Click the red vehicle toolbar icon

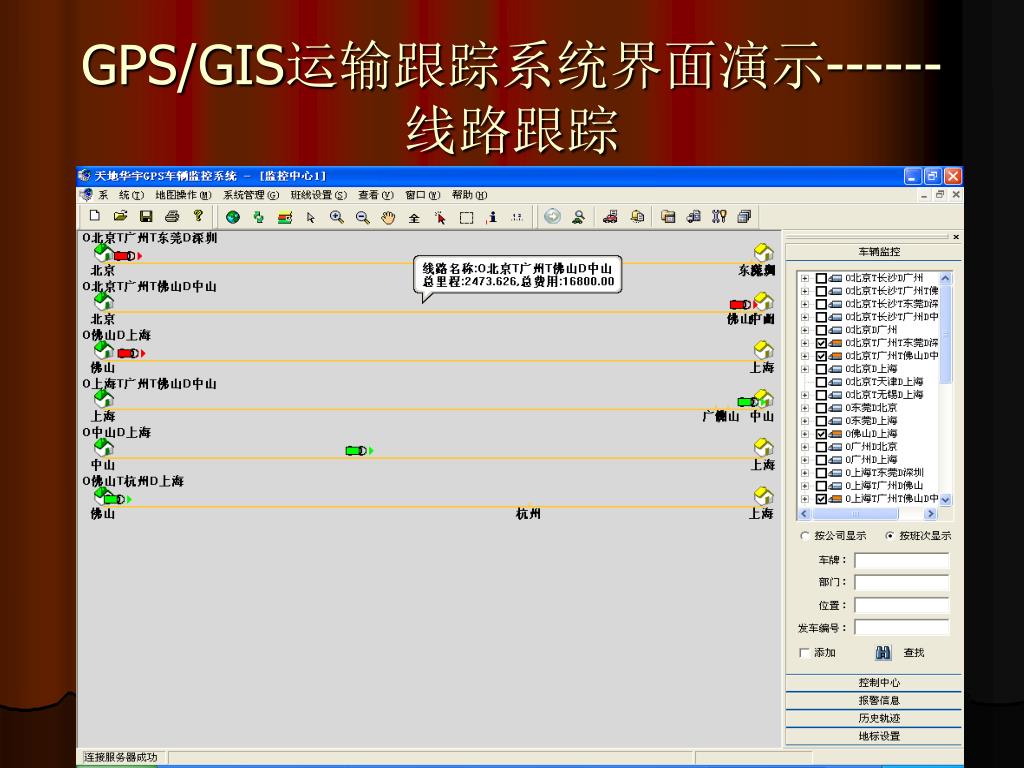610,217
